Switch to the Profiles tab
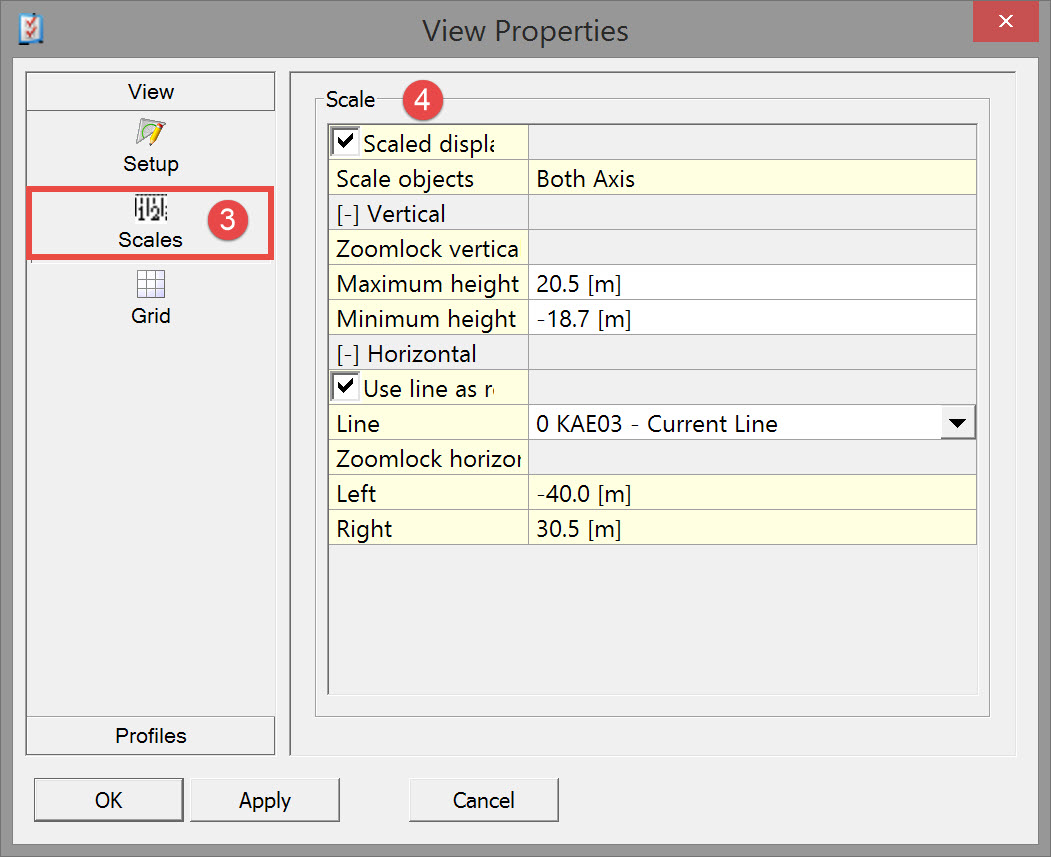Image resolution: width=1051 pixels, height=857 pixels. [150, 736]
